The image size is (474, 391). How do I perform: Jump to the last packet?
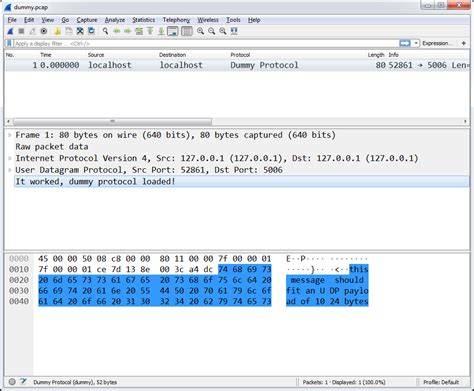pyautogui.click(x=161, y=31)
